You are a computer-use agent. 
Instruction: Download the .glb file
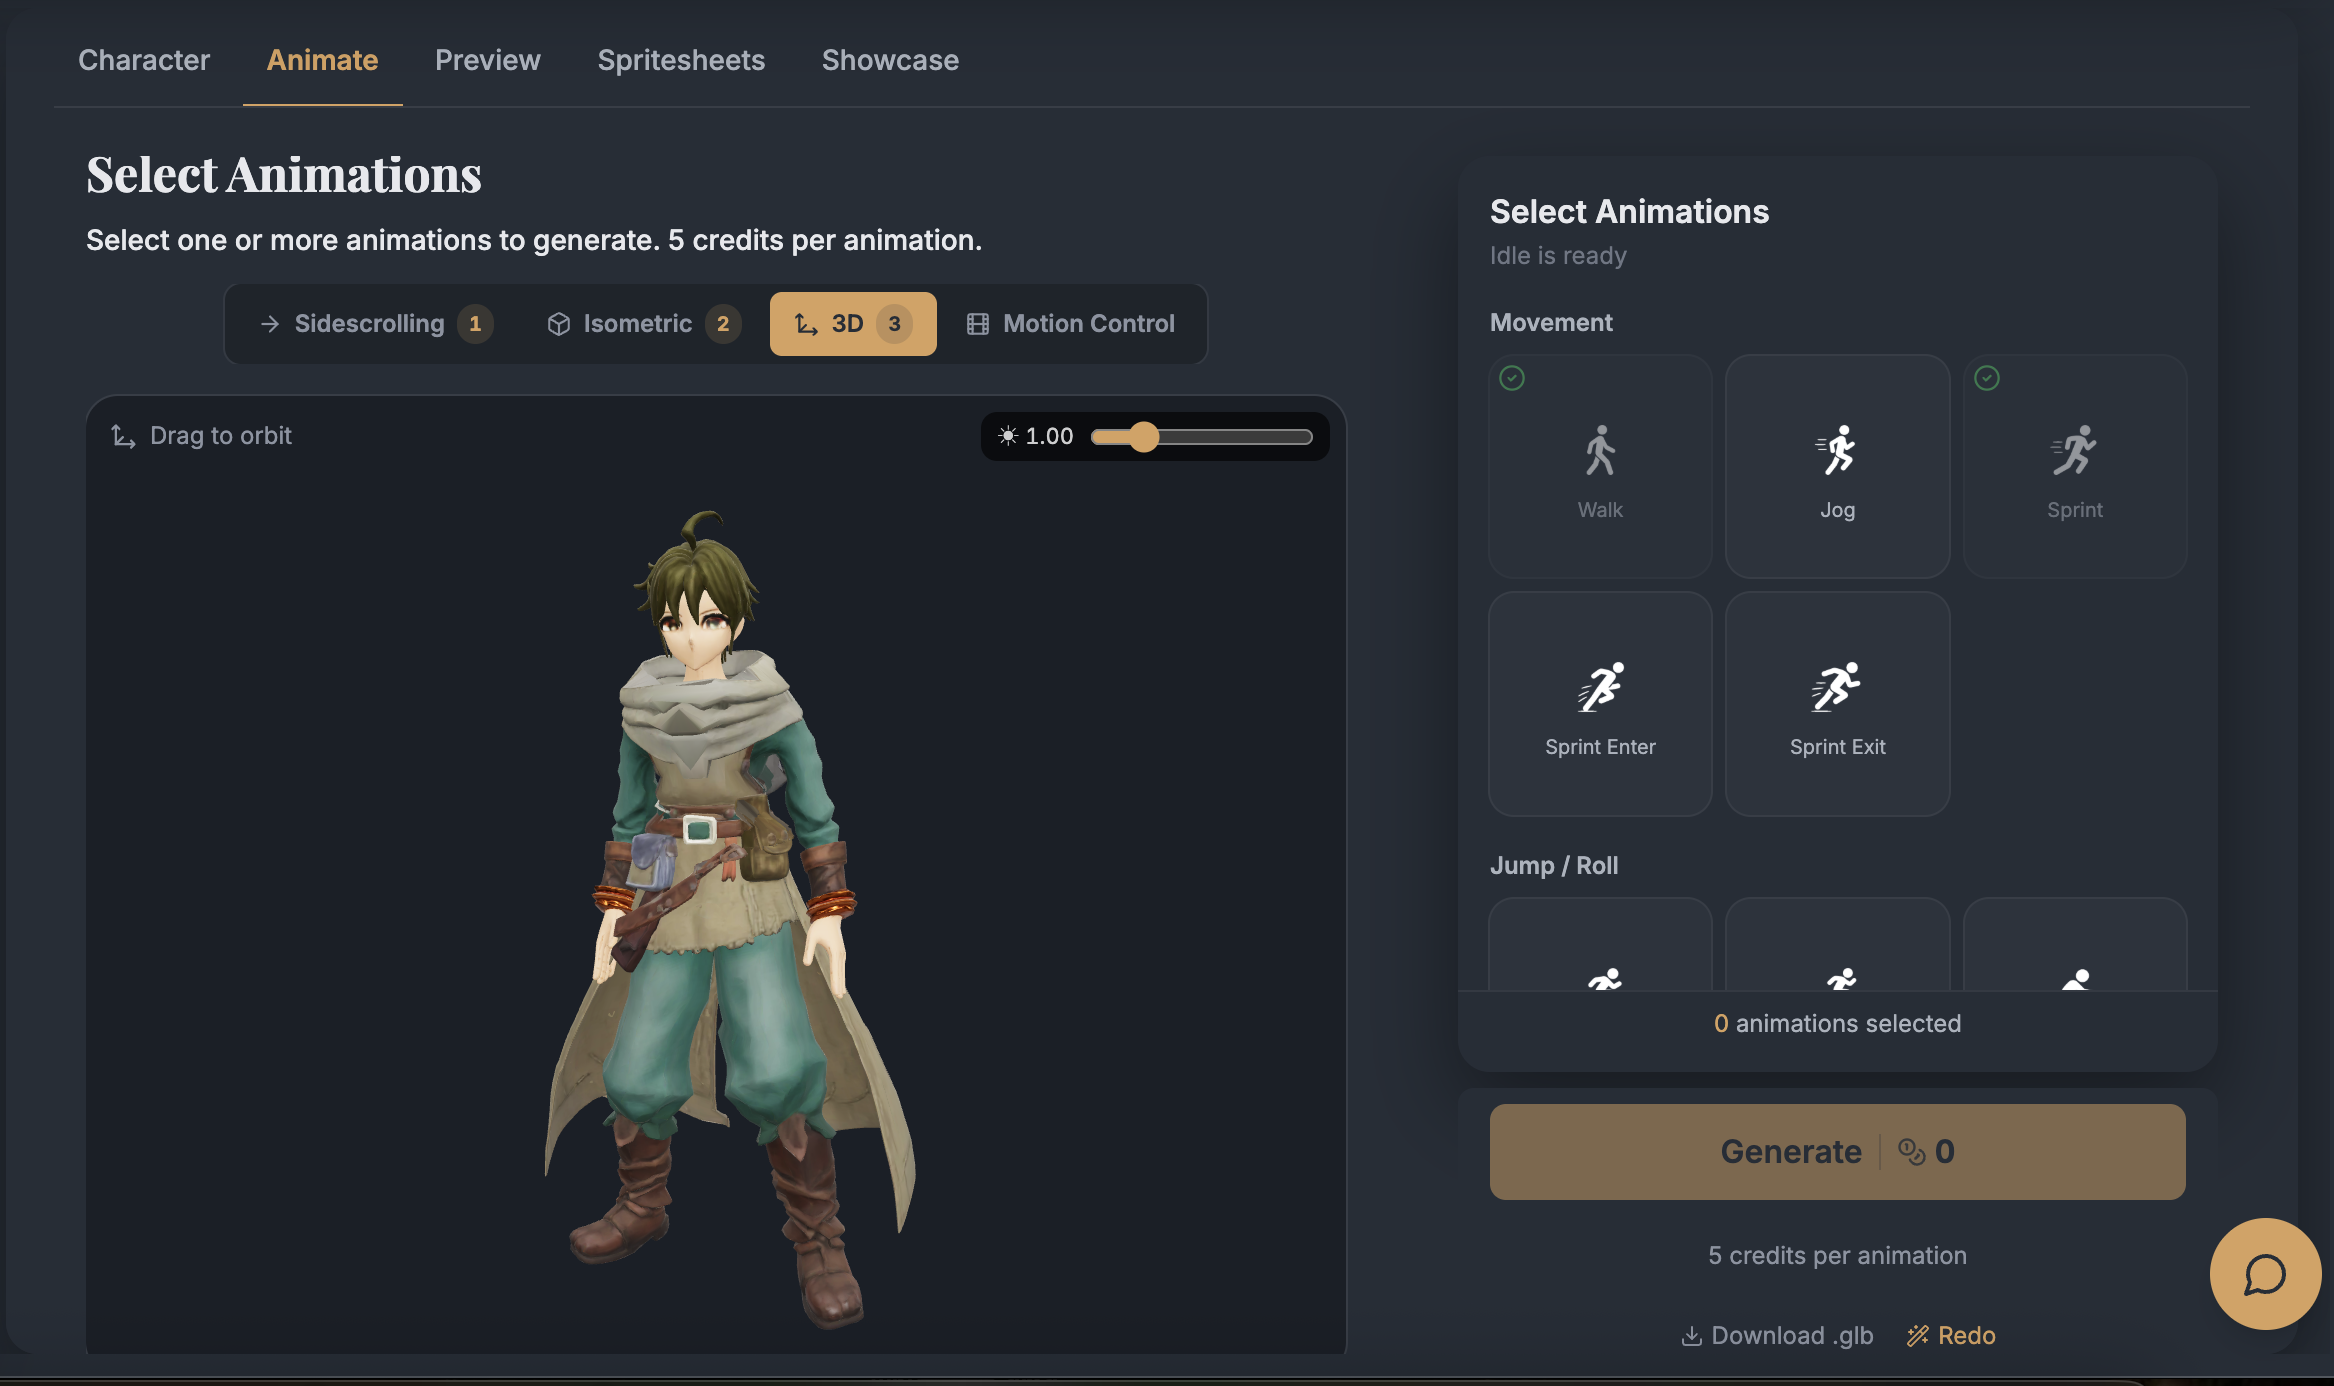coord(1777,1336)
